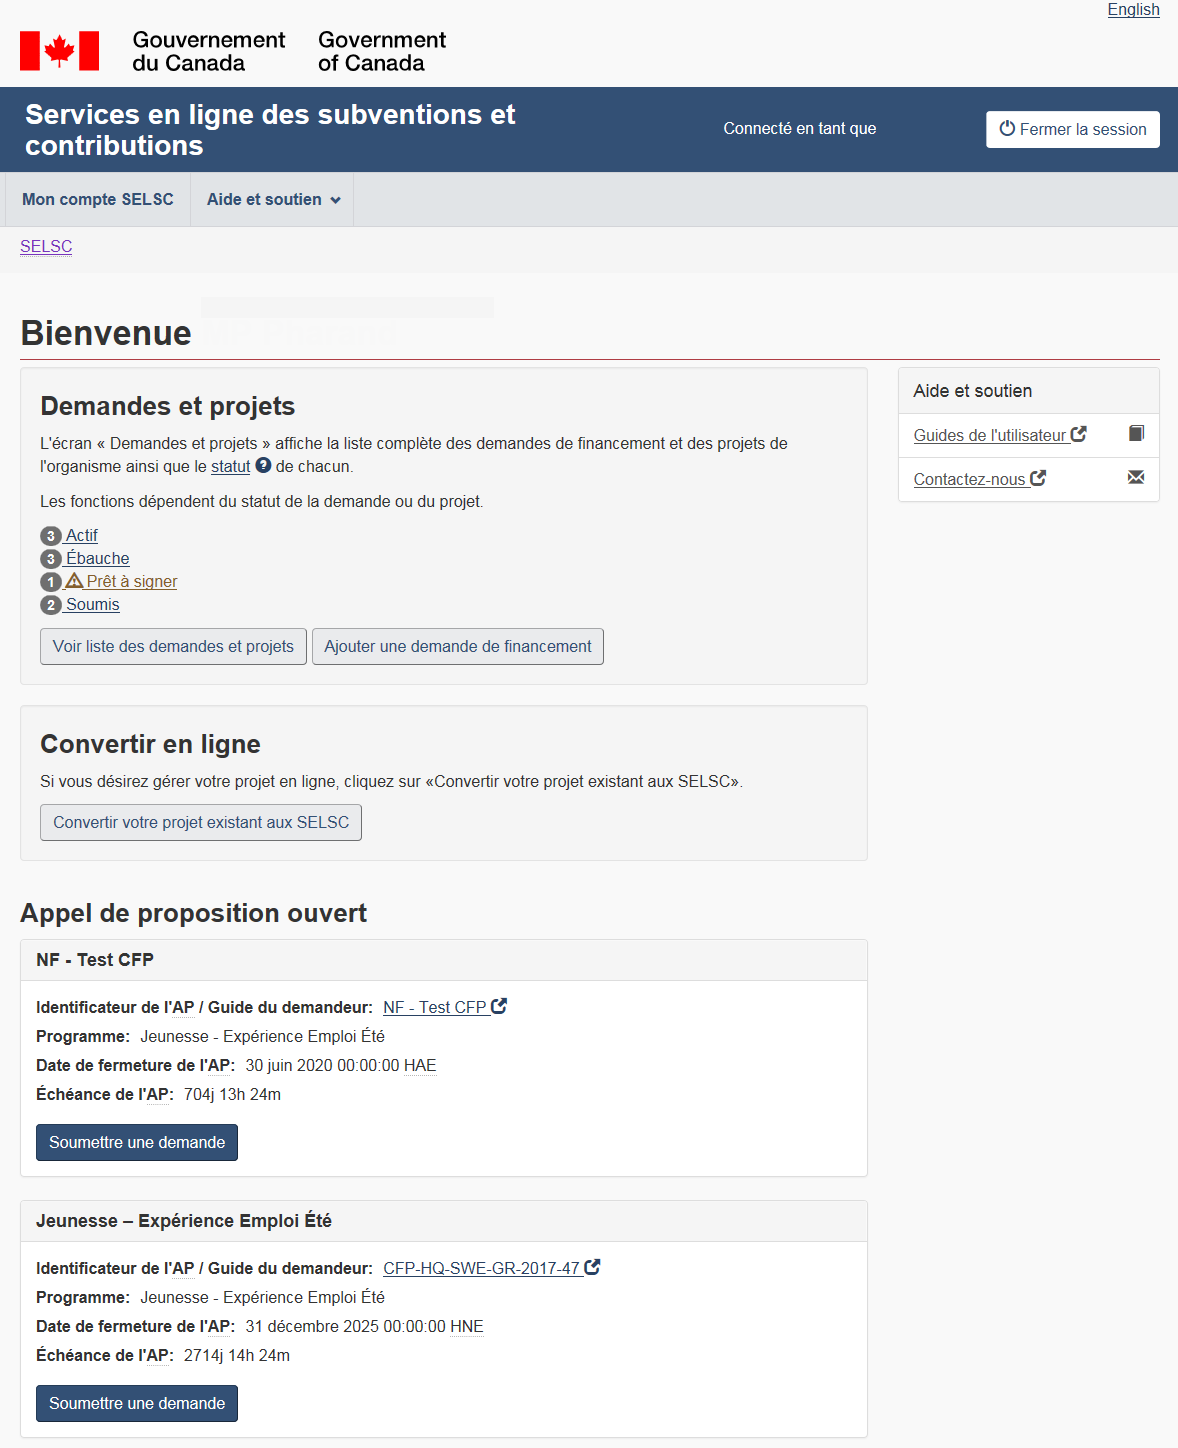Click the Canada flag logo
This screenshot has height=1448, width=1178.
pos(59,51)
